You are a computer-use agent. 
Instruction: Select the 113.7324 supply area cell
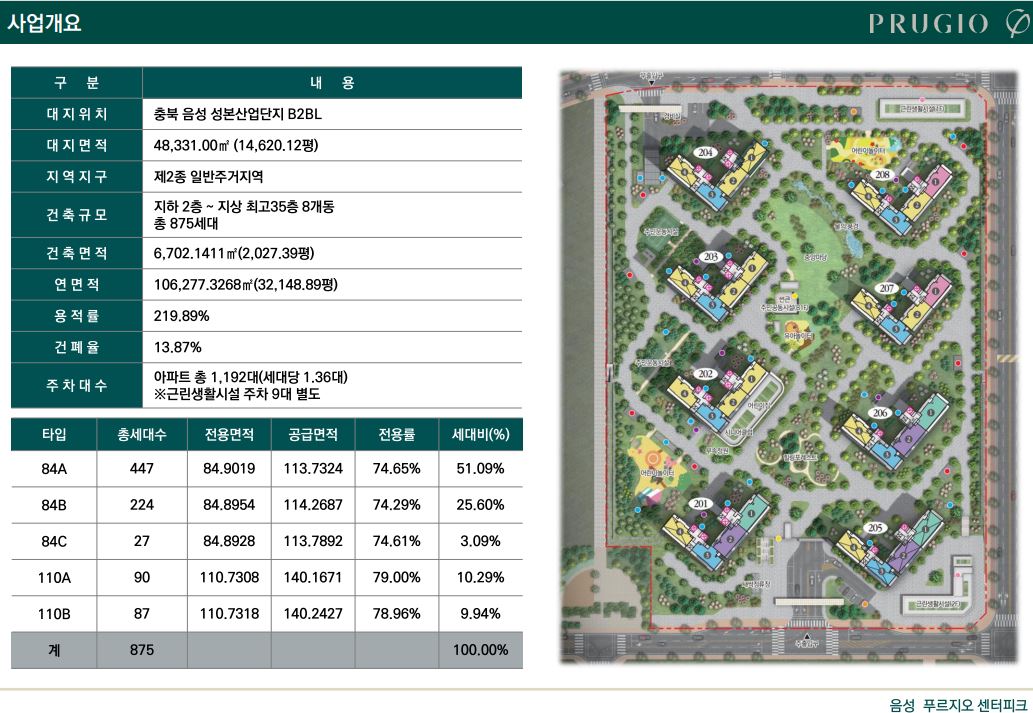click(x=313, y=469)
